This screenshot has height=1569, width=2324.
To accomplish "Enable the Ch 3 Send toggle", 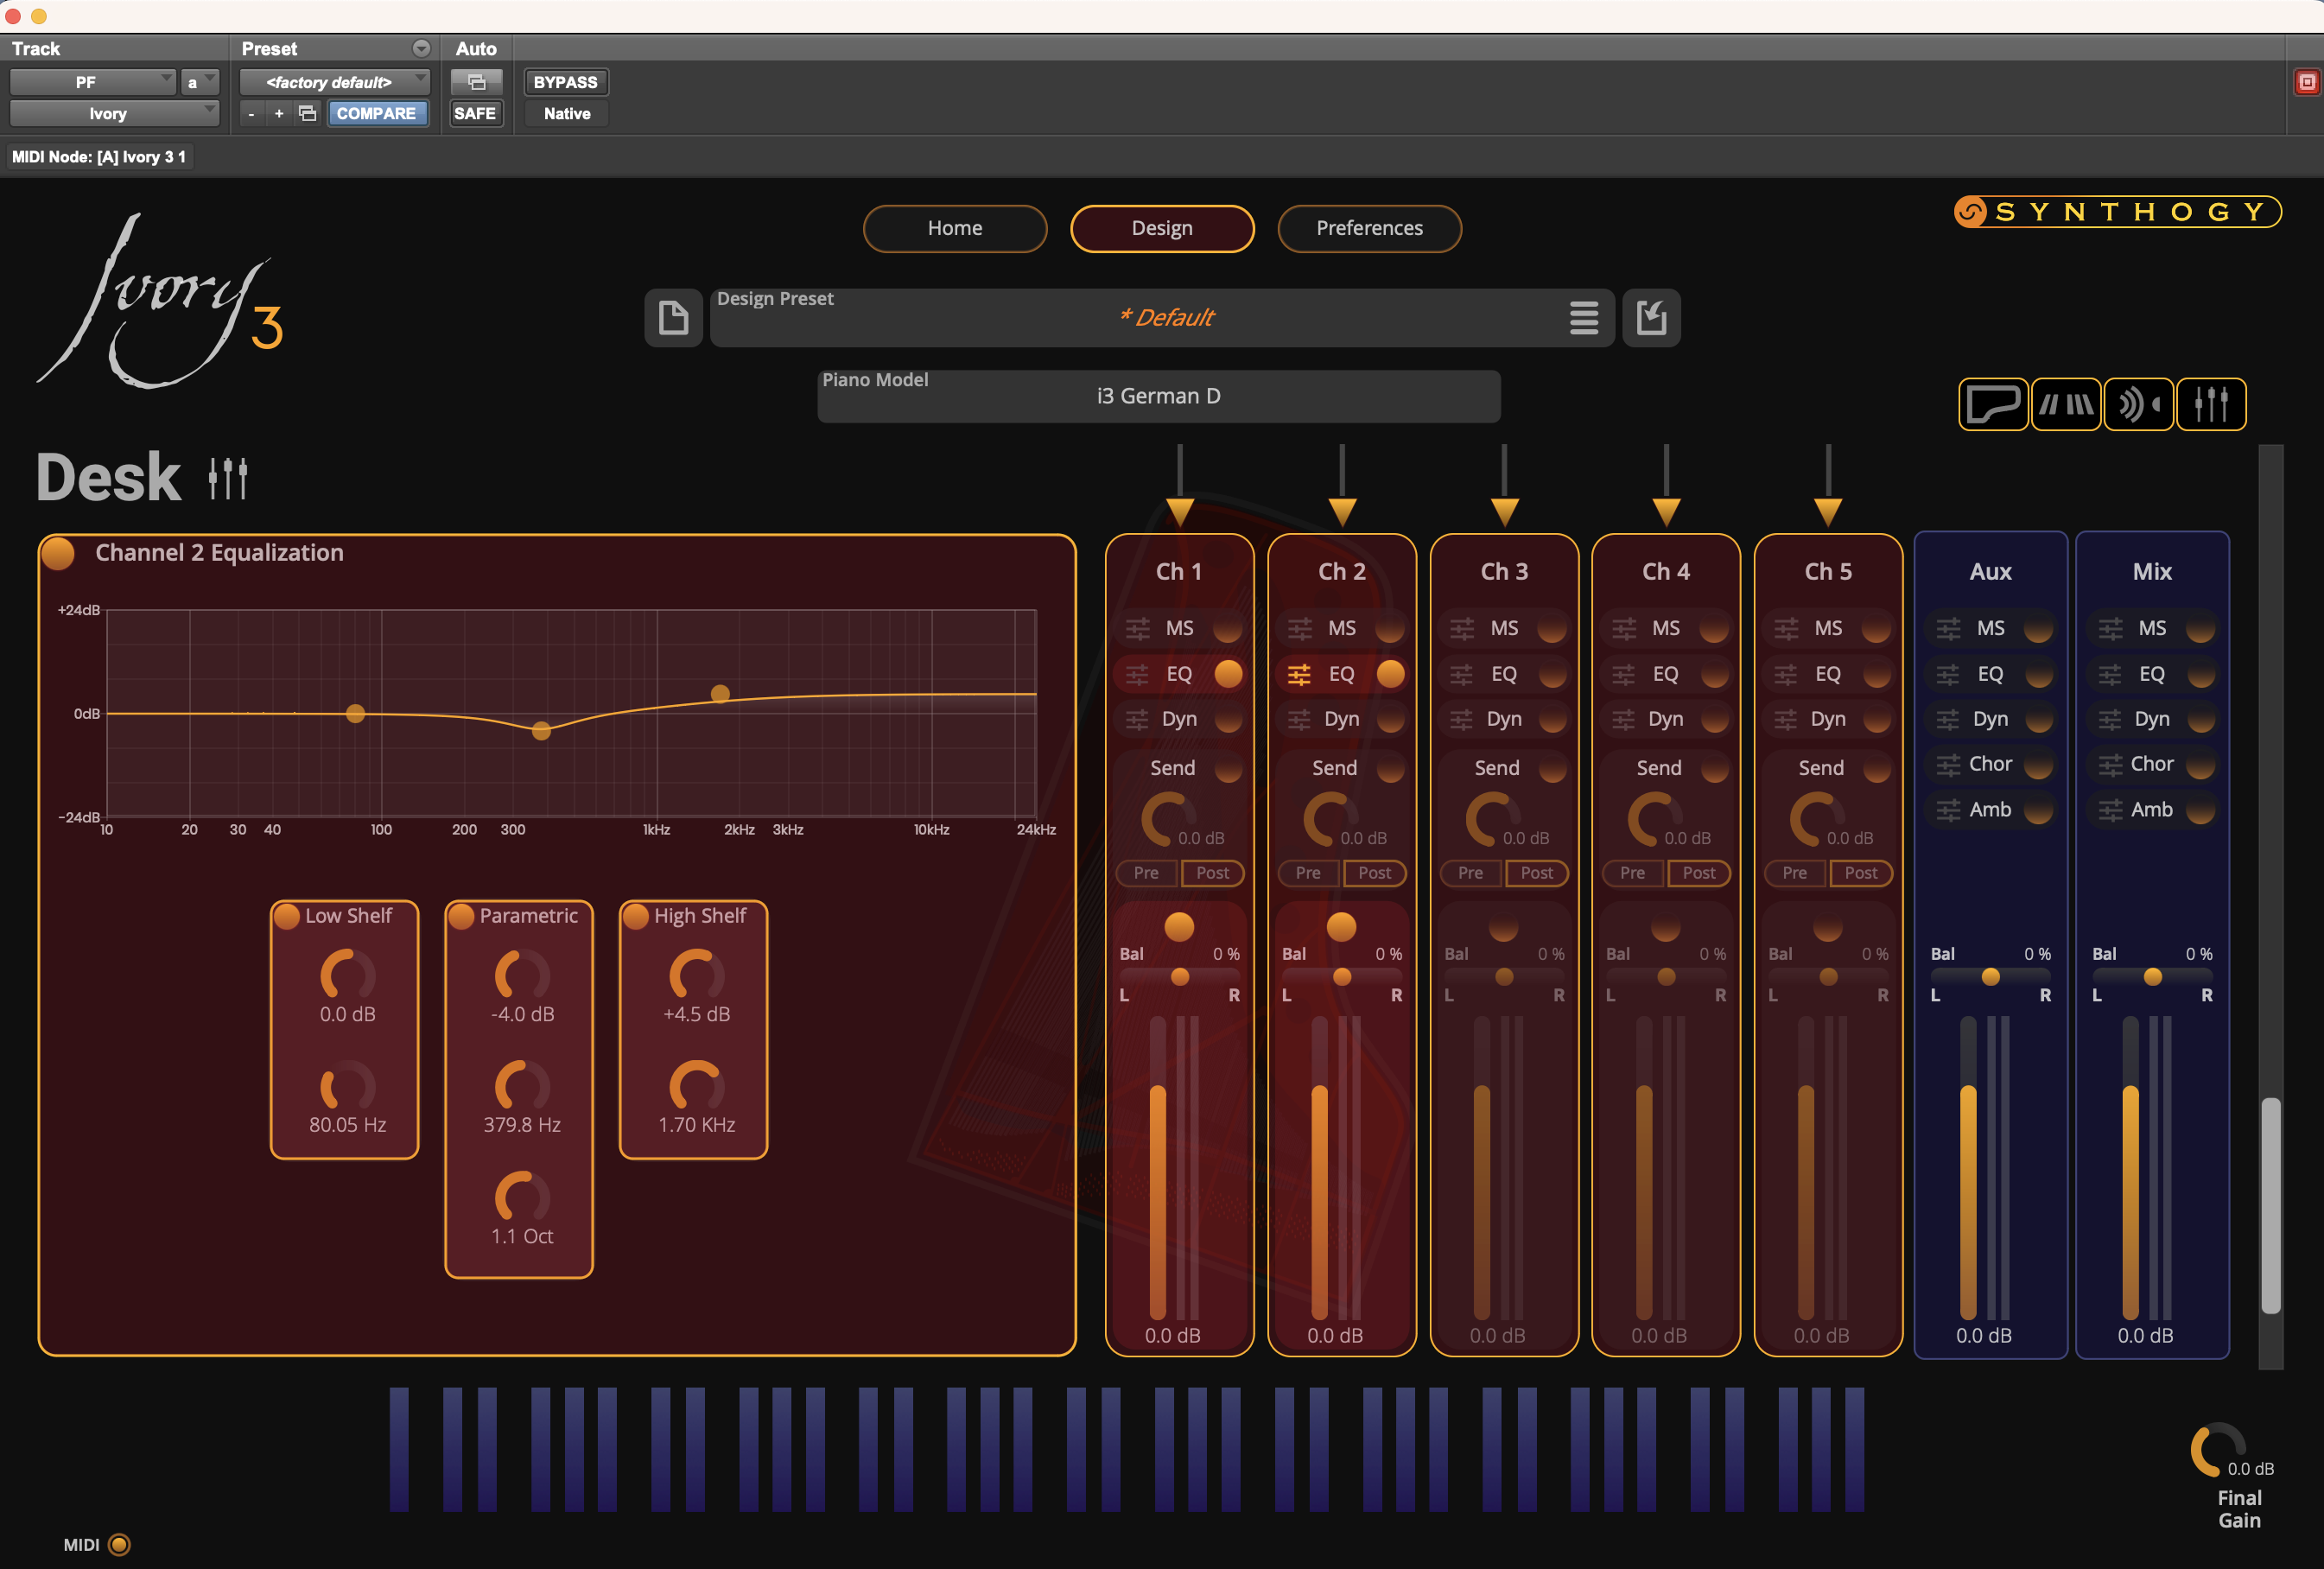I will 1552,768.
